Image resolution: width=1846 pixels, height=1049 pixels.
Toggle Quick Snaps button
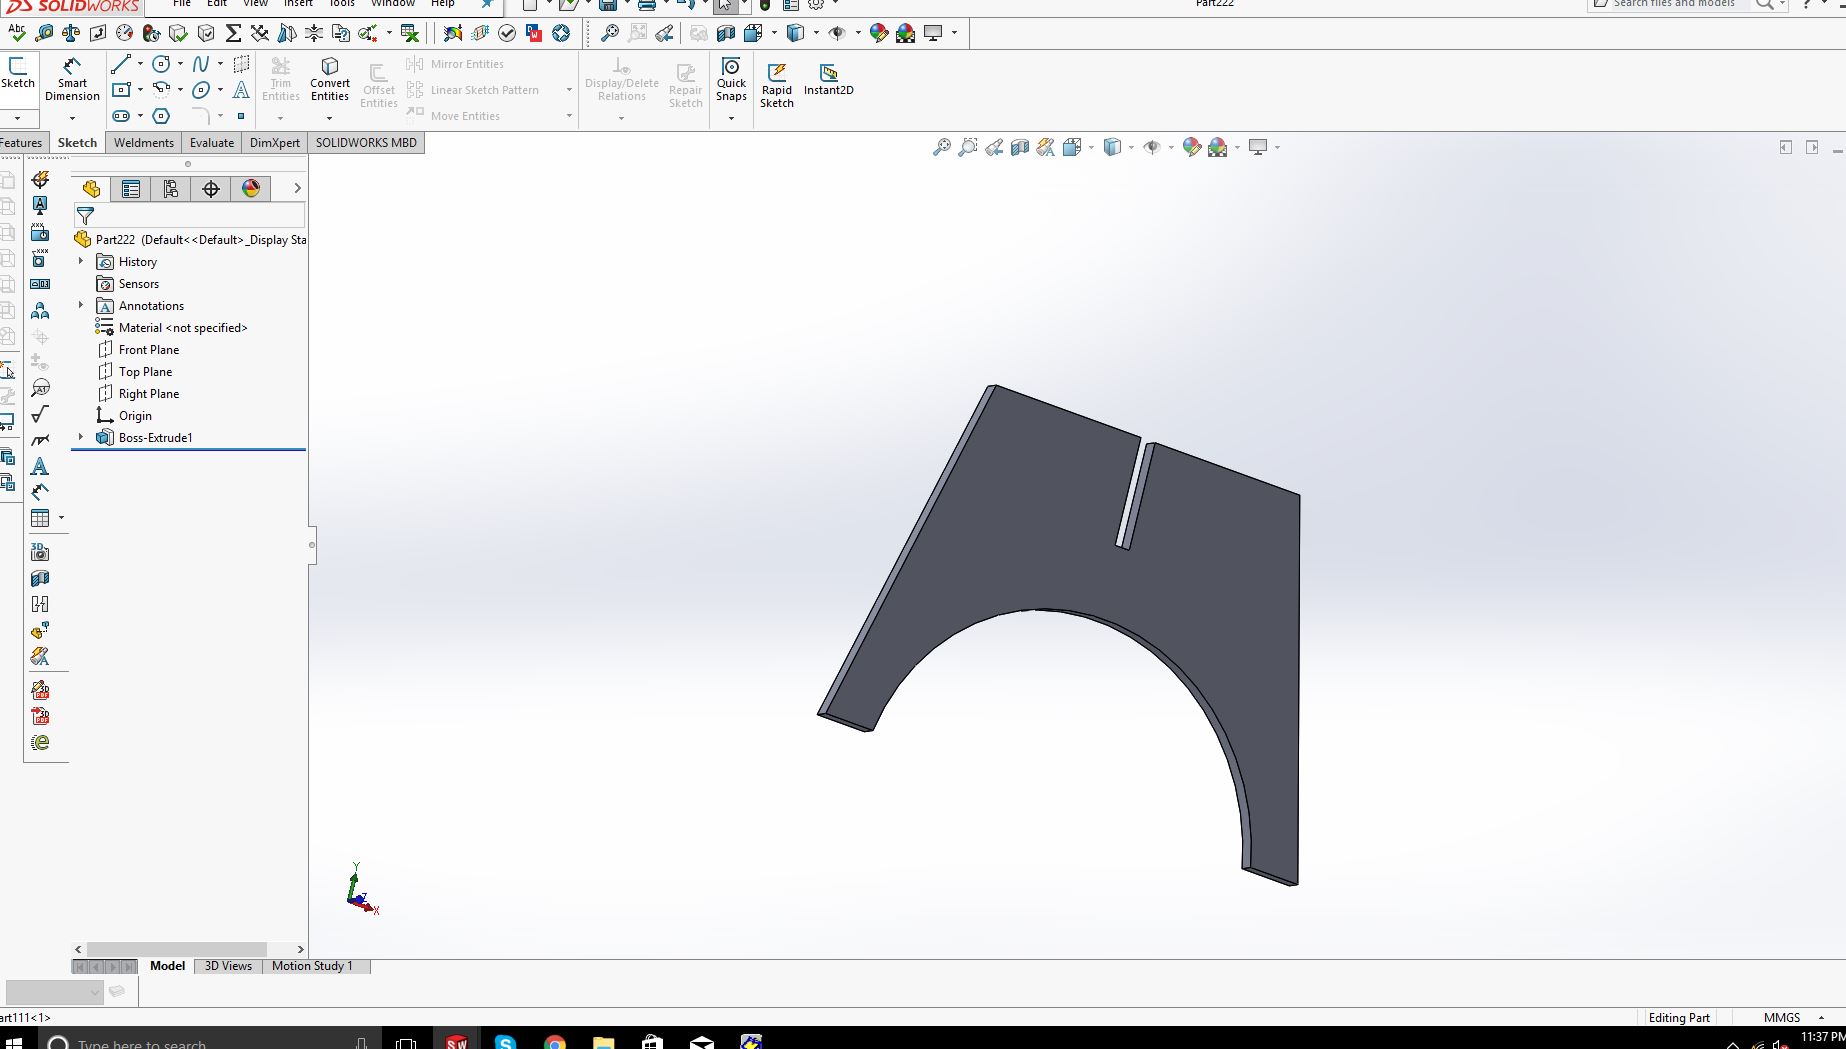tap(731, 79)
